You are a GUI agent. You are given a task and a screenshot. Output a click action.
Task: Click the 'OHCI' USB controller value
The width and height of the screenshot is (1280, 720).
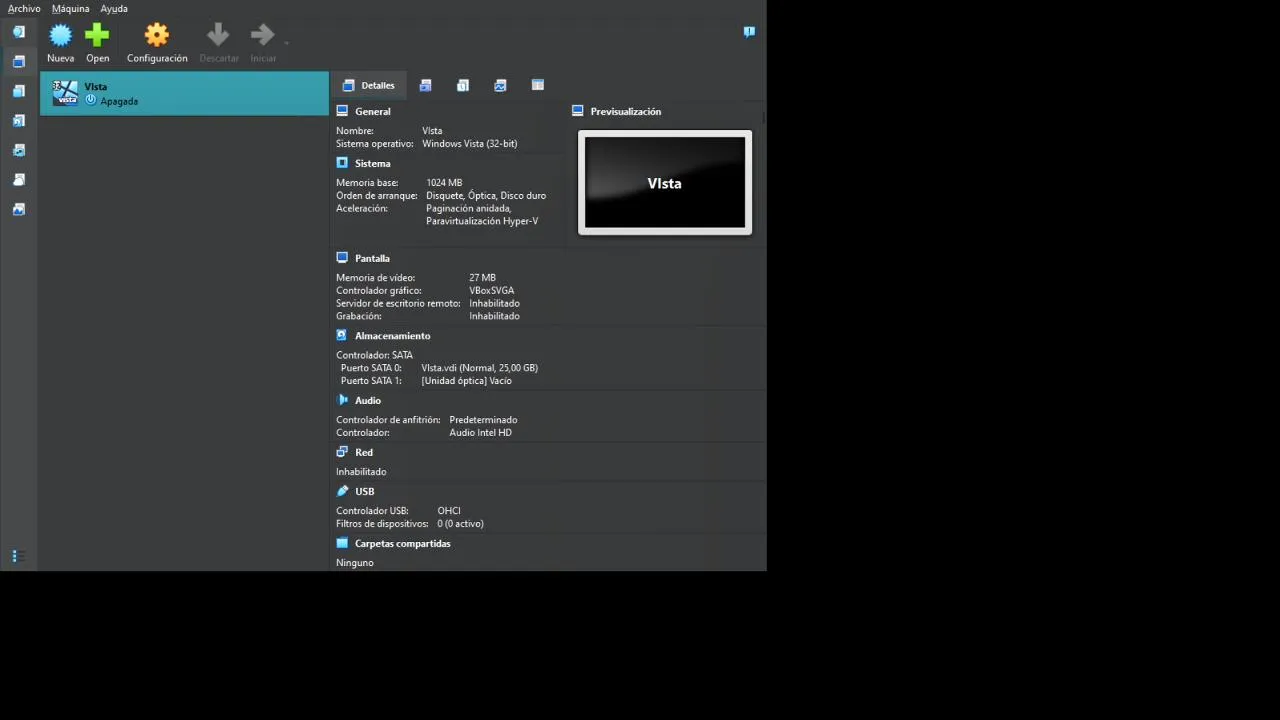click(449, 511)
